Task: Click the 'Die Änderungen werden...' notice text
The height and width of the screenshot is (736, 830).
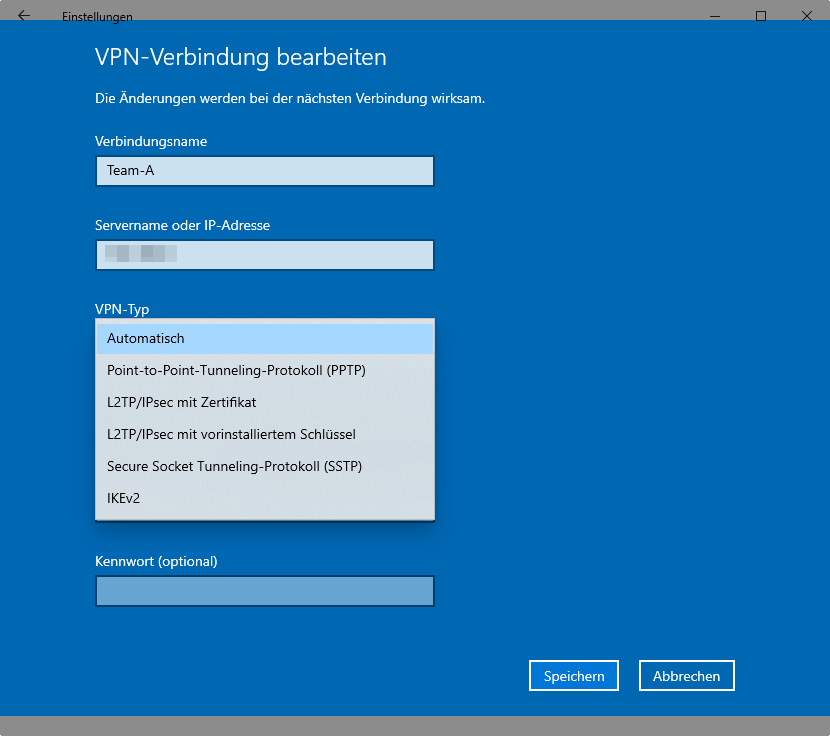Action: (290, 98)
